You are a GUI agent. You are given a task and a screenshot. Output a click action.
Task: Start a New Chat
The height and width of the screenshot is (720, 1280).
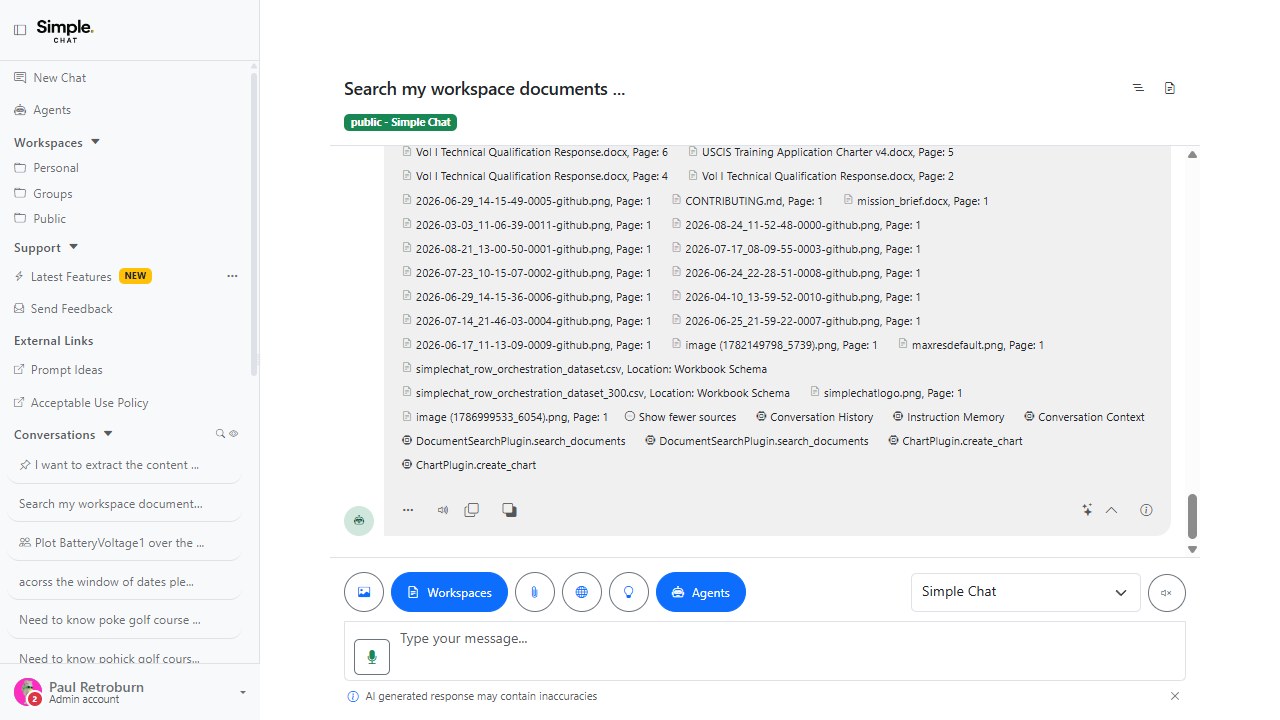pos(50,78)
